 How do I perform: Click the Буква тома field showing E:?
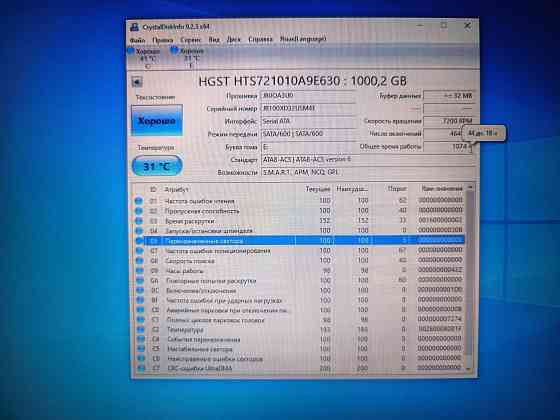click(x=309, y=147)
